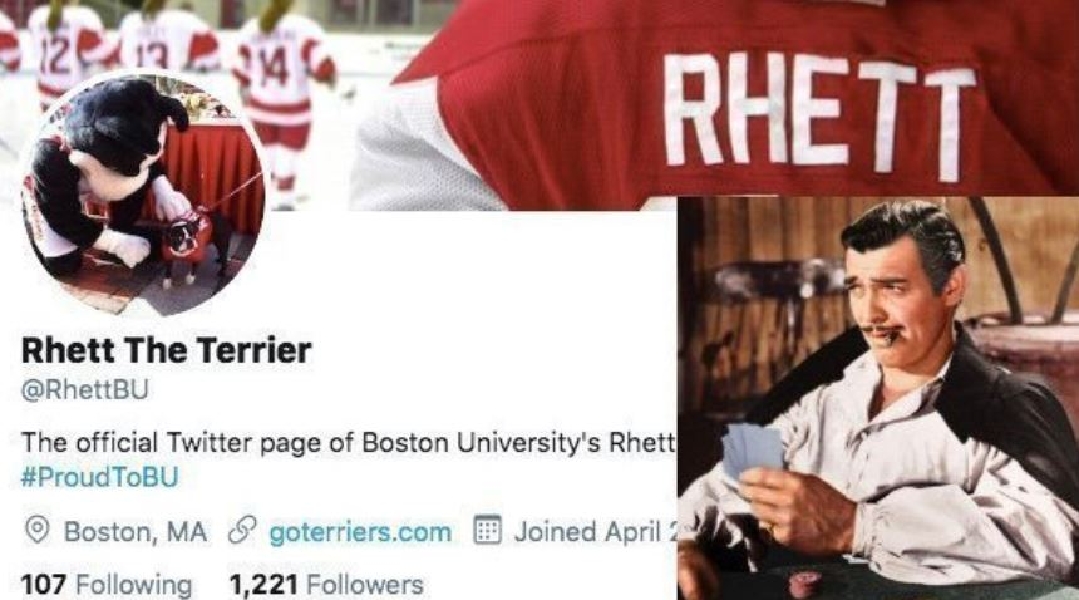View the 1,221 Followers list

pos(326,585)
